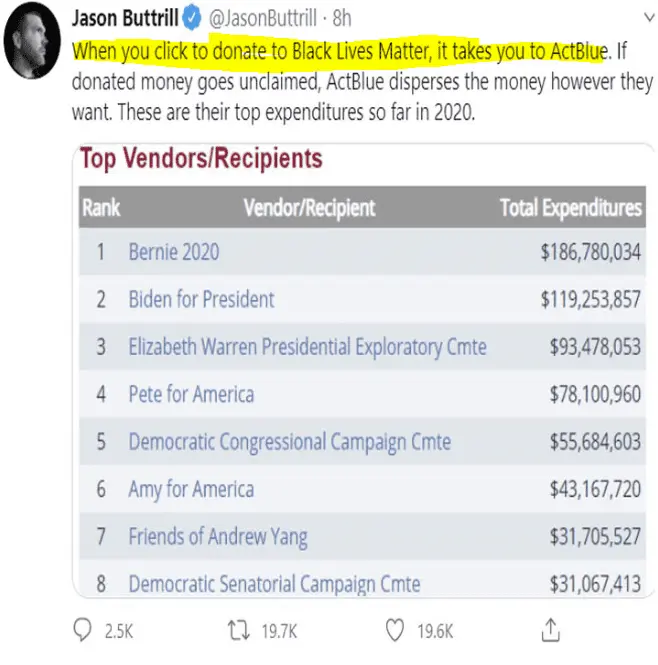The image size is (658, 665).
Task: Open the share upload icon
Action: click(x=549, y=630)
